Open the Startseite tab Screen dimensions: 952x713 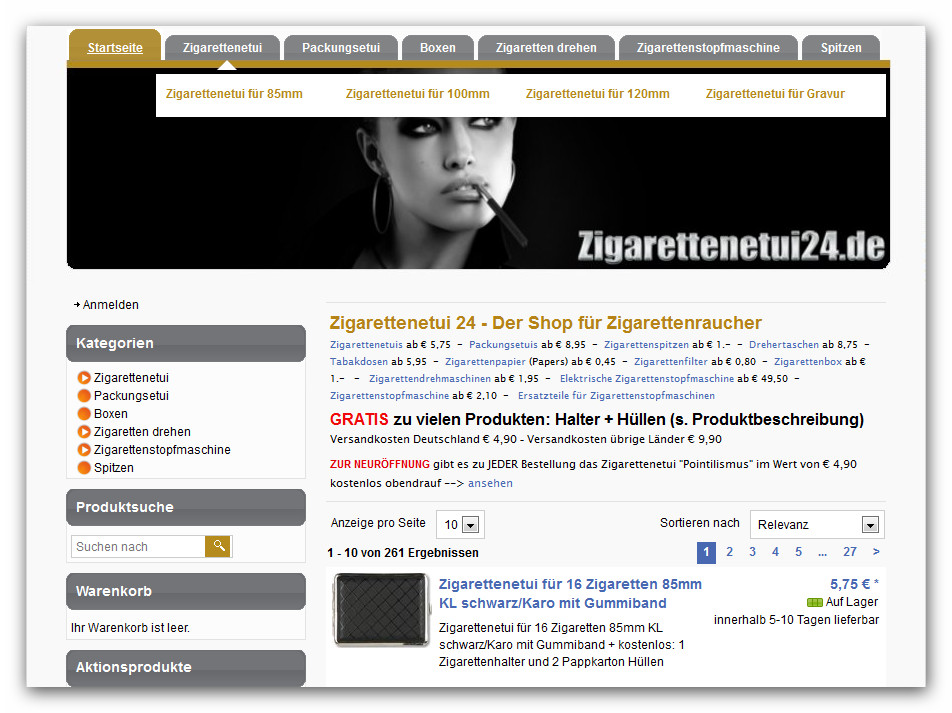point(115,47)
